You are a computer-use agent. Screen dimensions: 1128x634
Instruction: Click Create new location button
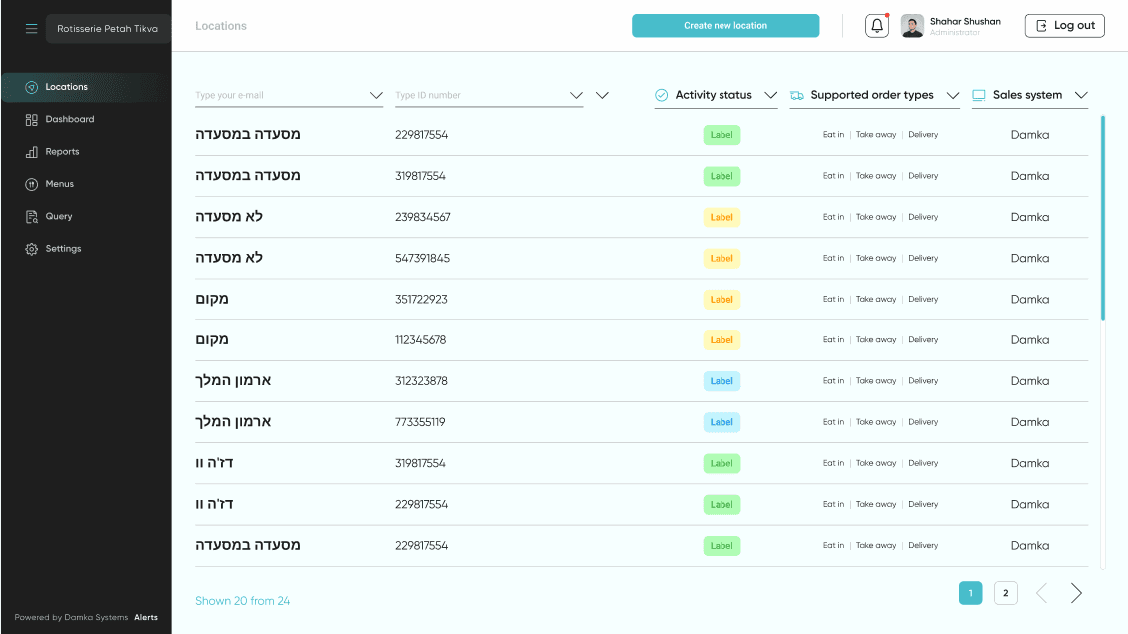pos(725,26)
